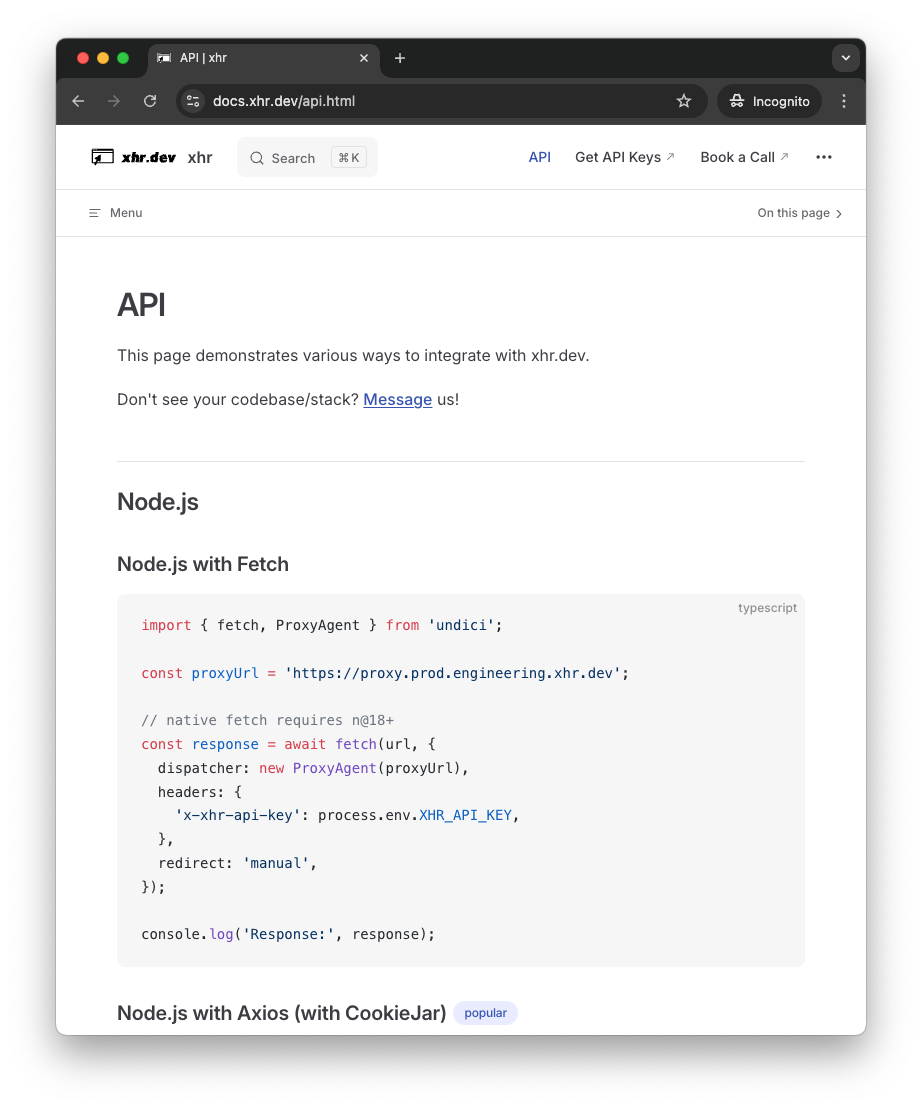
Task: Click the Node.js with Fetch heading
Action: [203, 564]
